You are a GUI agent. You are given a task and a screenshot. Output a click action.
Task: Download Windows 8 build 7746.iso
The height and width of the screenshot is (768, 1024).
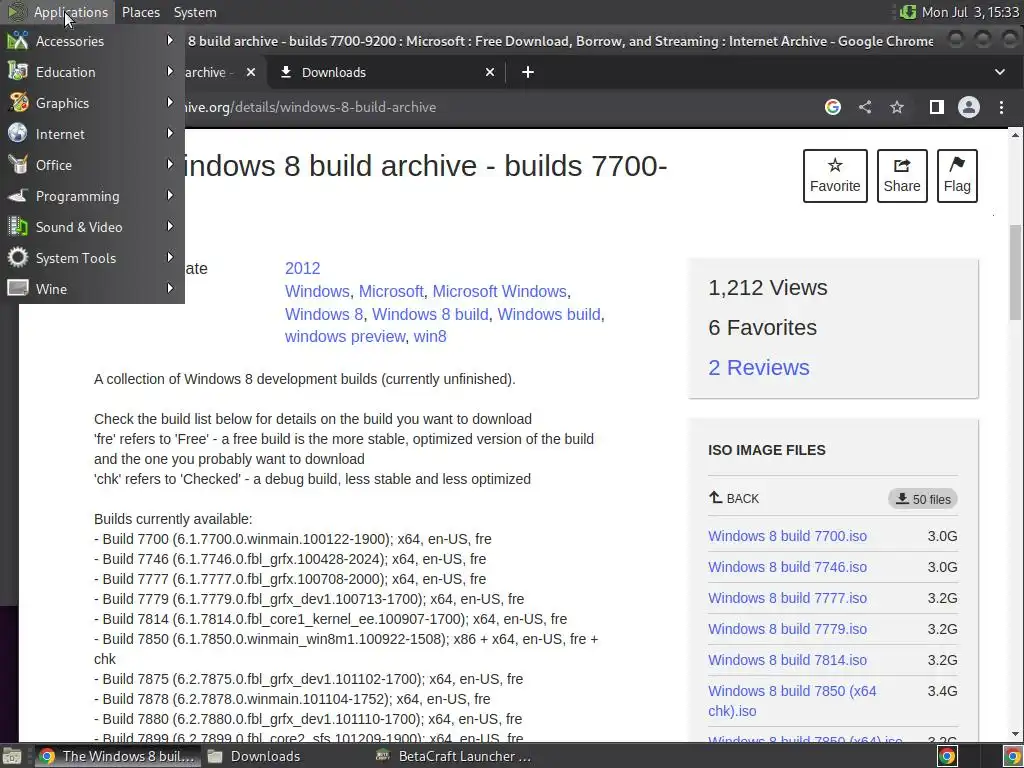coord(788,567)
